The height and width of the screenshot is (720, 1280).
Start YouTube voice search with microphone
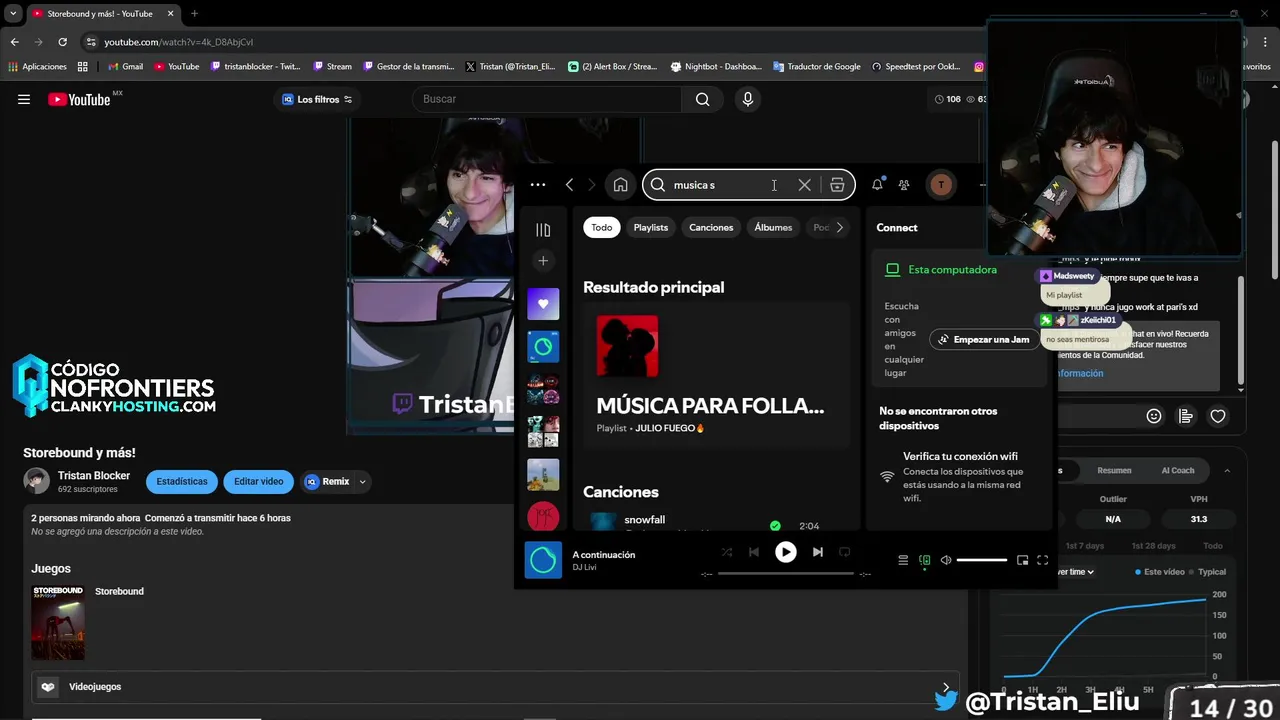[747, 99]
